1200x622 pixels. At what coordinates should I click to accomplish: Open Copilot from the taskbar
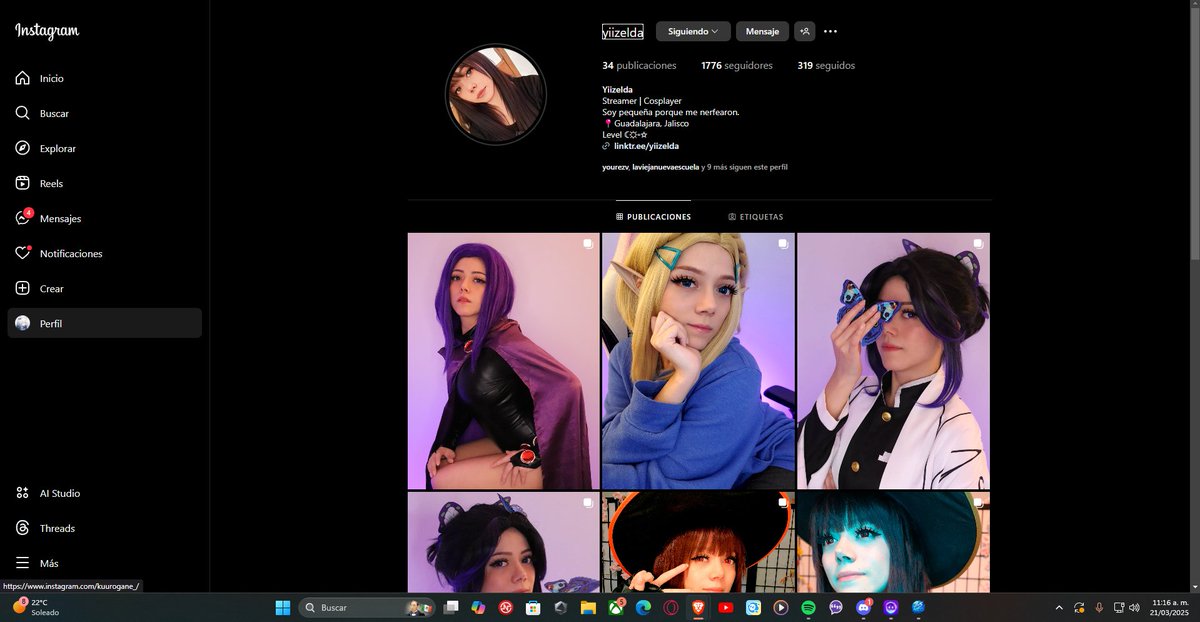click(478, 607)
